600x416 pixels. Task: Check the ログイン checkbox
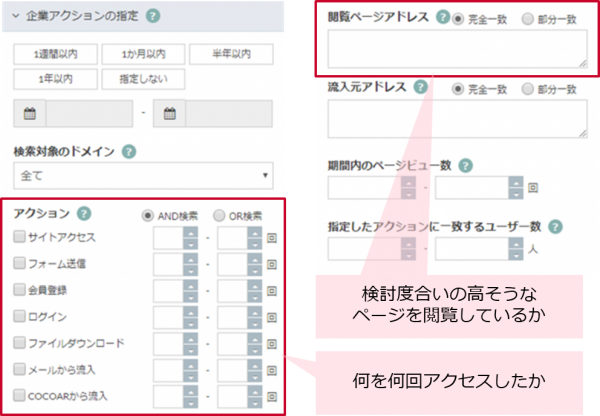[19, 316]
